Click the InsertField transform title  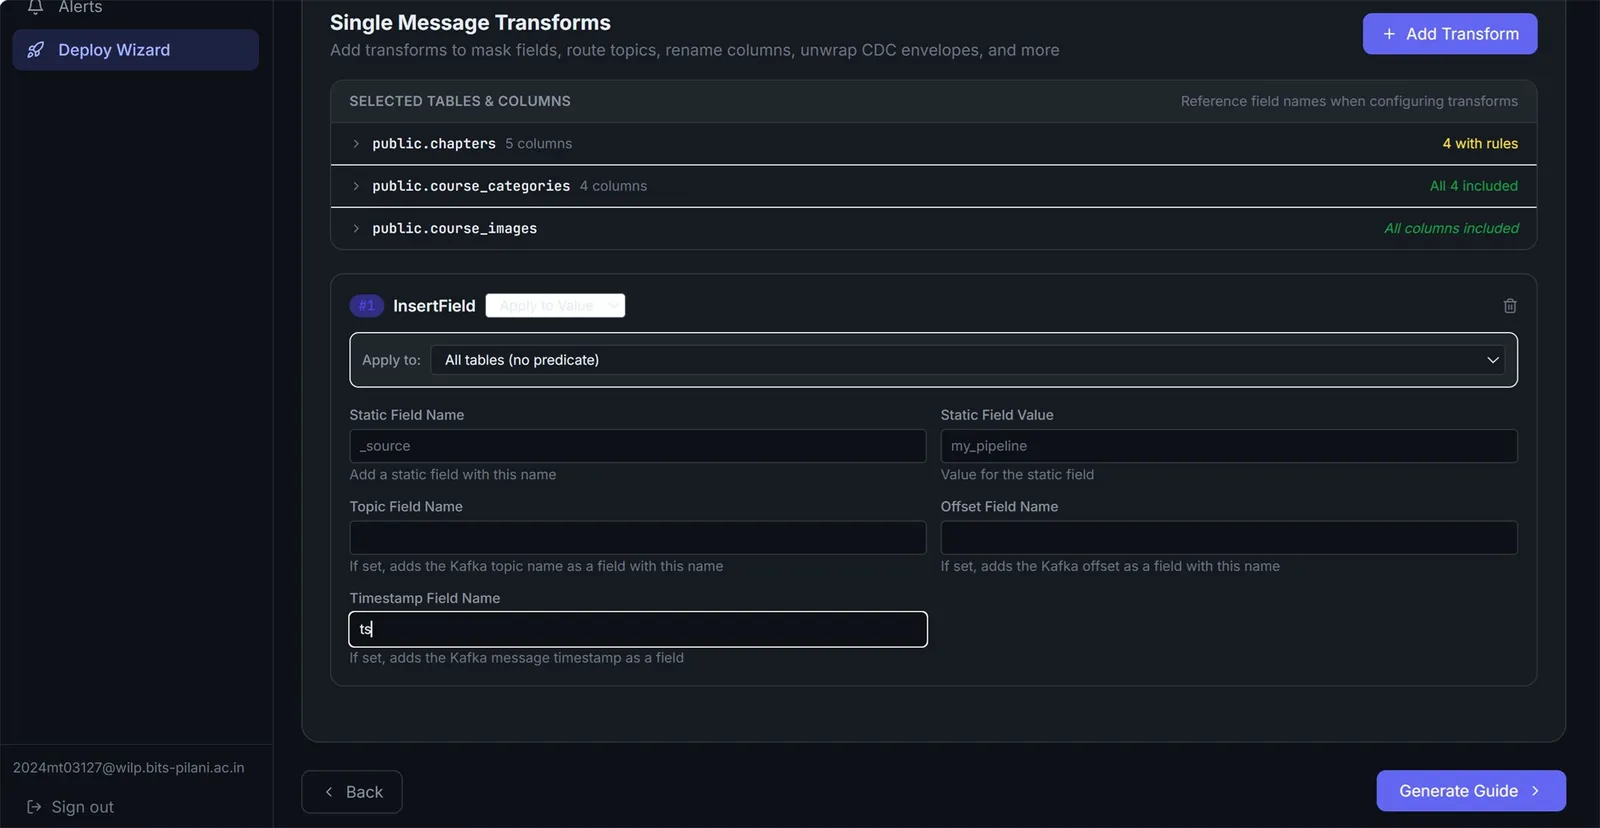click(x=434, y=306)
